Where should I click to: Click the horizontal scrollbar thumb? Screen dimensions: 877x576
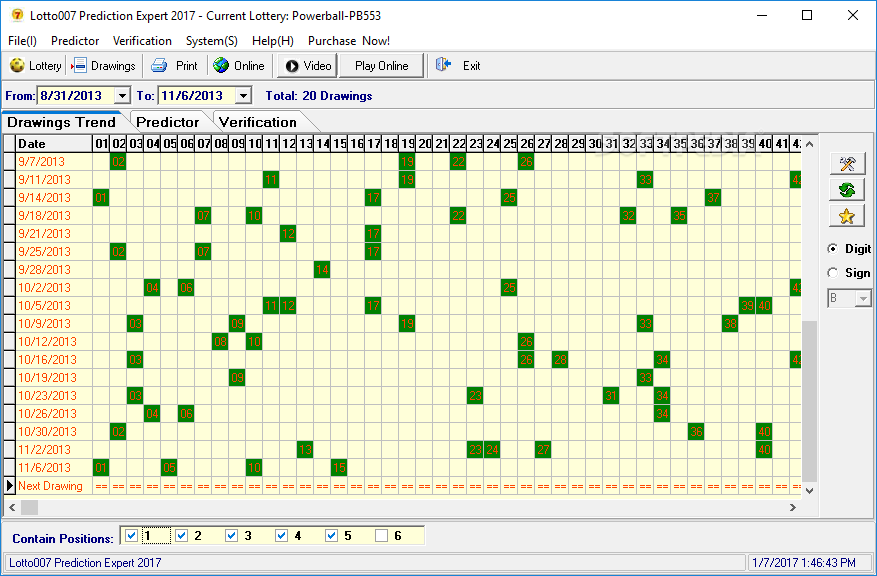tap(29, 507)
